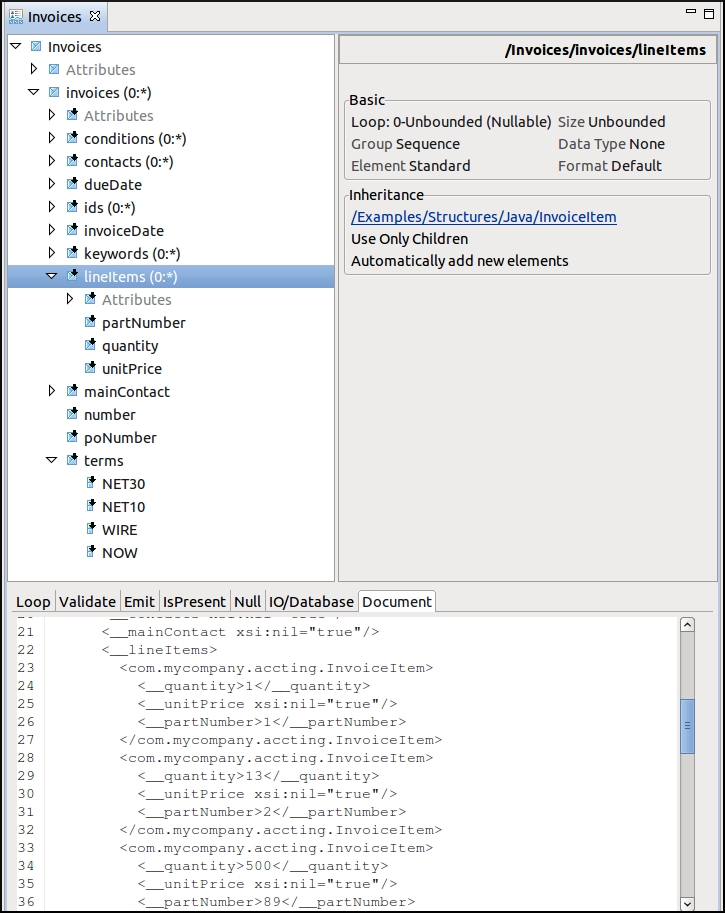Click the minimize view icon
725x913 pixels.
691,12
